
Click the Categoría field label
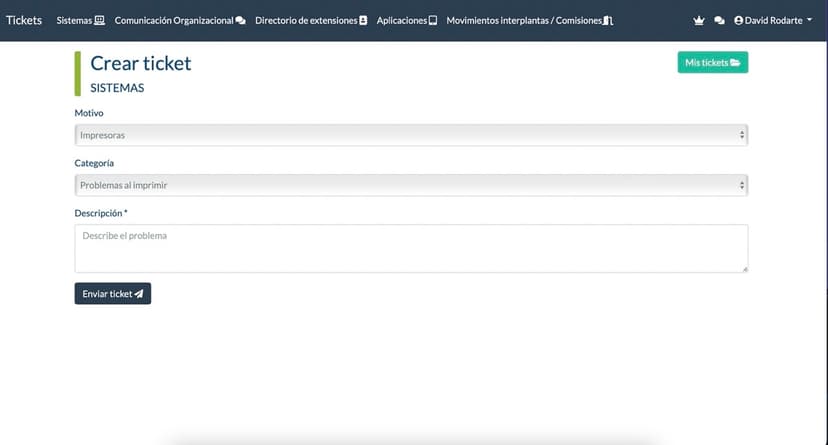click(94, 163)
